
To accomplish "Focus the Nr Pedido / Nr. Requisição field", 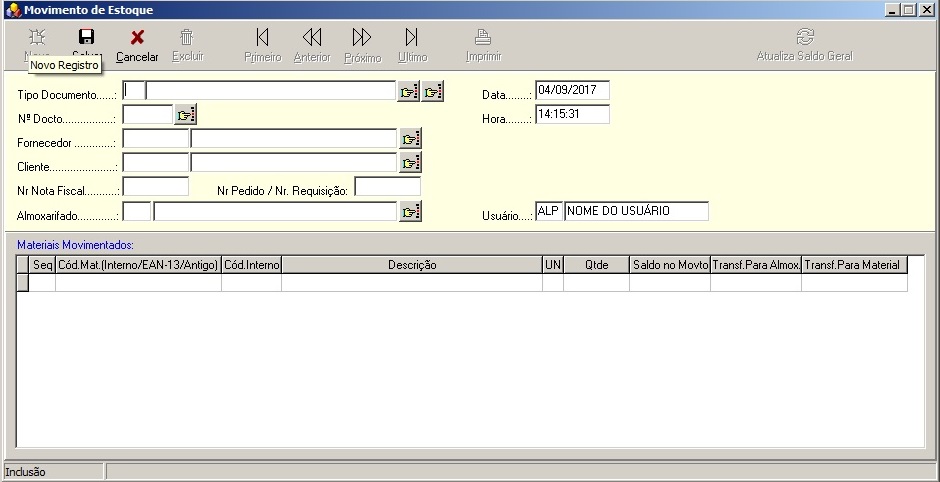I will (387, 186).
